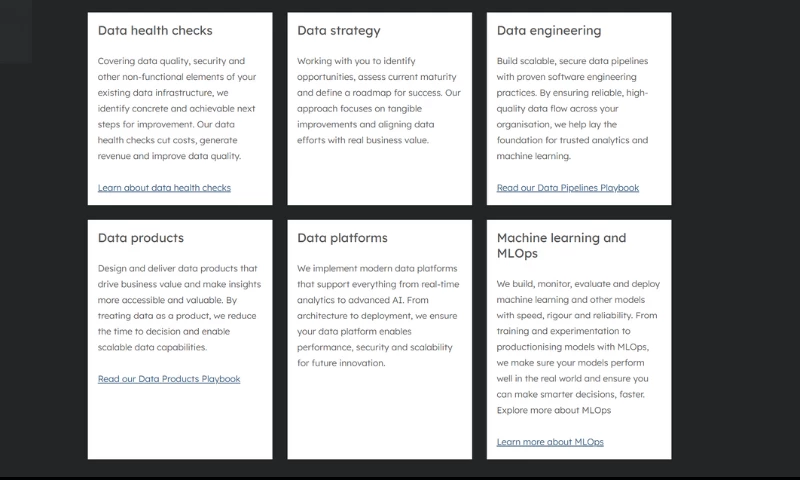Click blank area below Data Products Playbook link

click(x=180, y=421)
